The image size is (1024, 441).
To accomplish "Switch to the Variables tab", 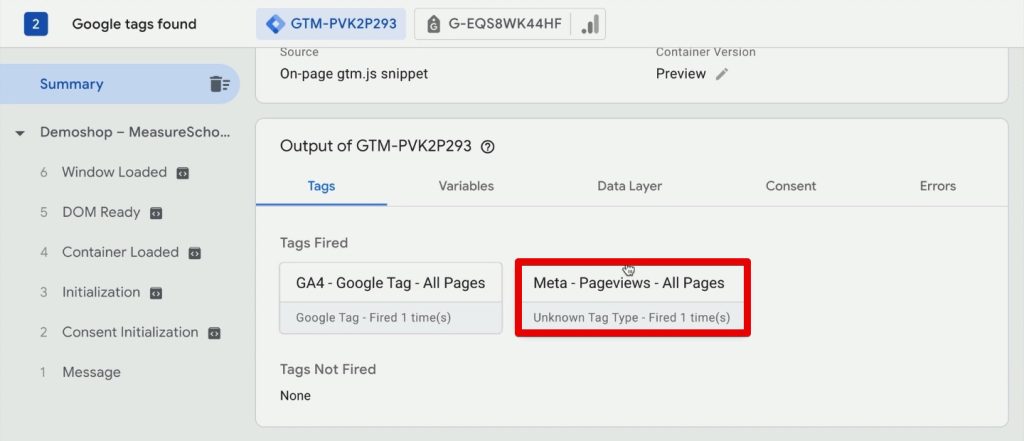I will (x=466, y=186).
